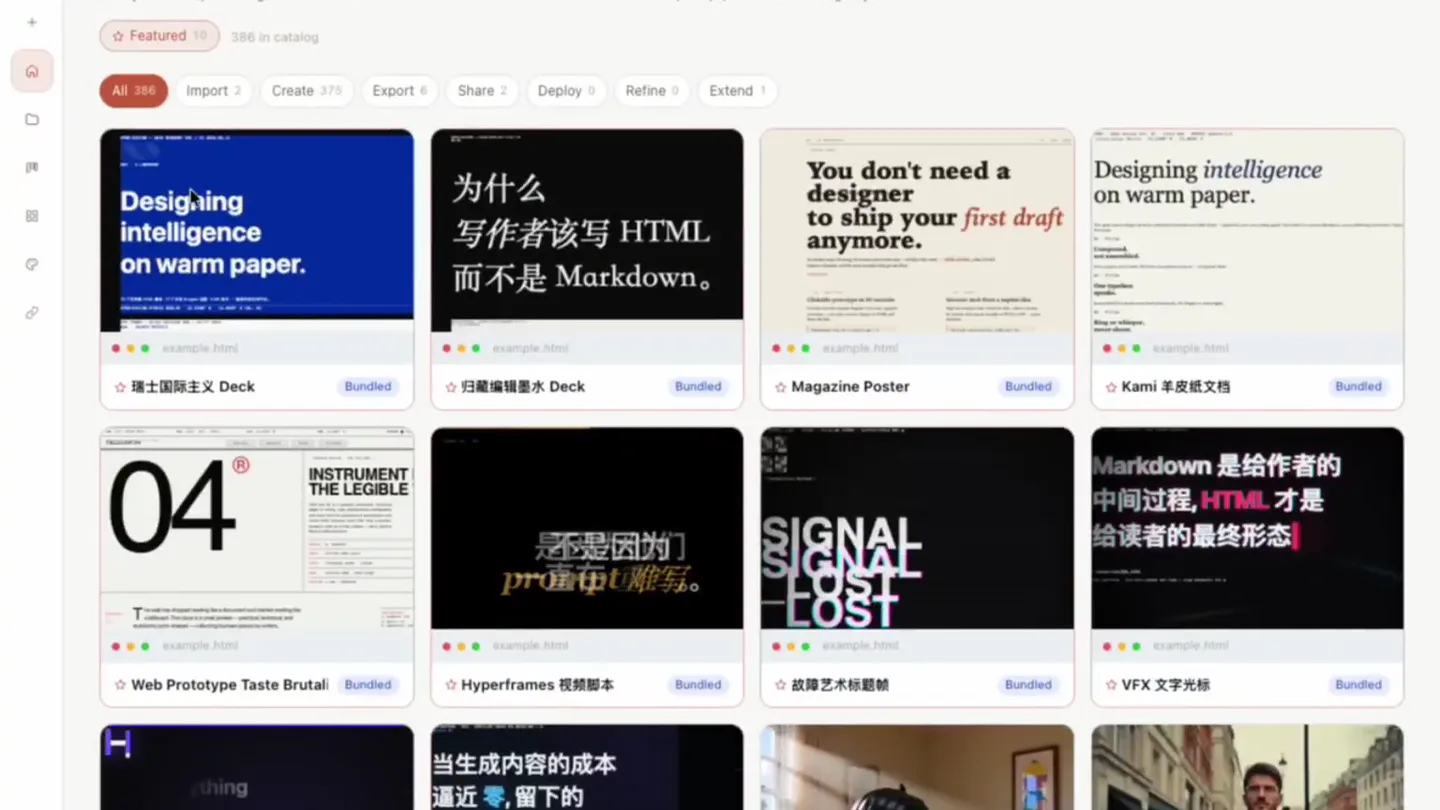Open the flag icon in the sidebar

[32, 168]
